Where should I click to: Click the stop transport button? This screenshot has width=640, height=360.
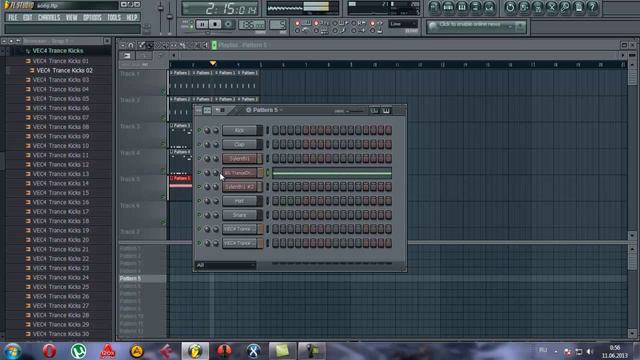[215, 24]
